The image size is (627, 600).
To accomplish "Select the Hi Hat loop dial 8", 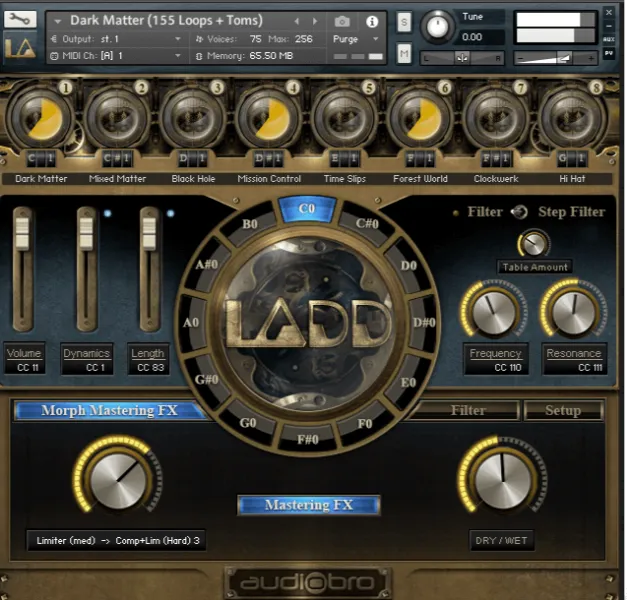I will click(572, 118).
